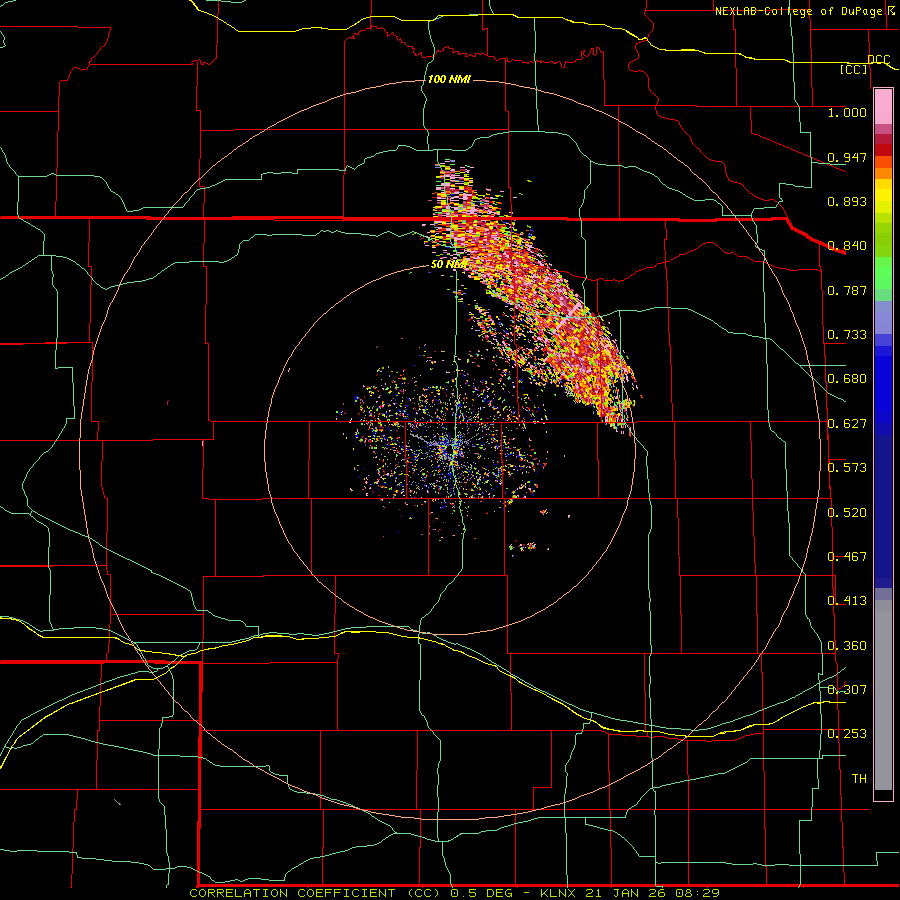Click the 50 NMI range ring label
This screenshot has height=900, width=900.
[448, 265]
